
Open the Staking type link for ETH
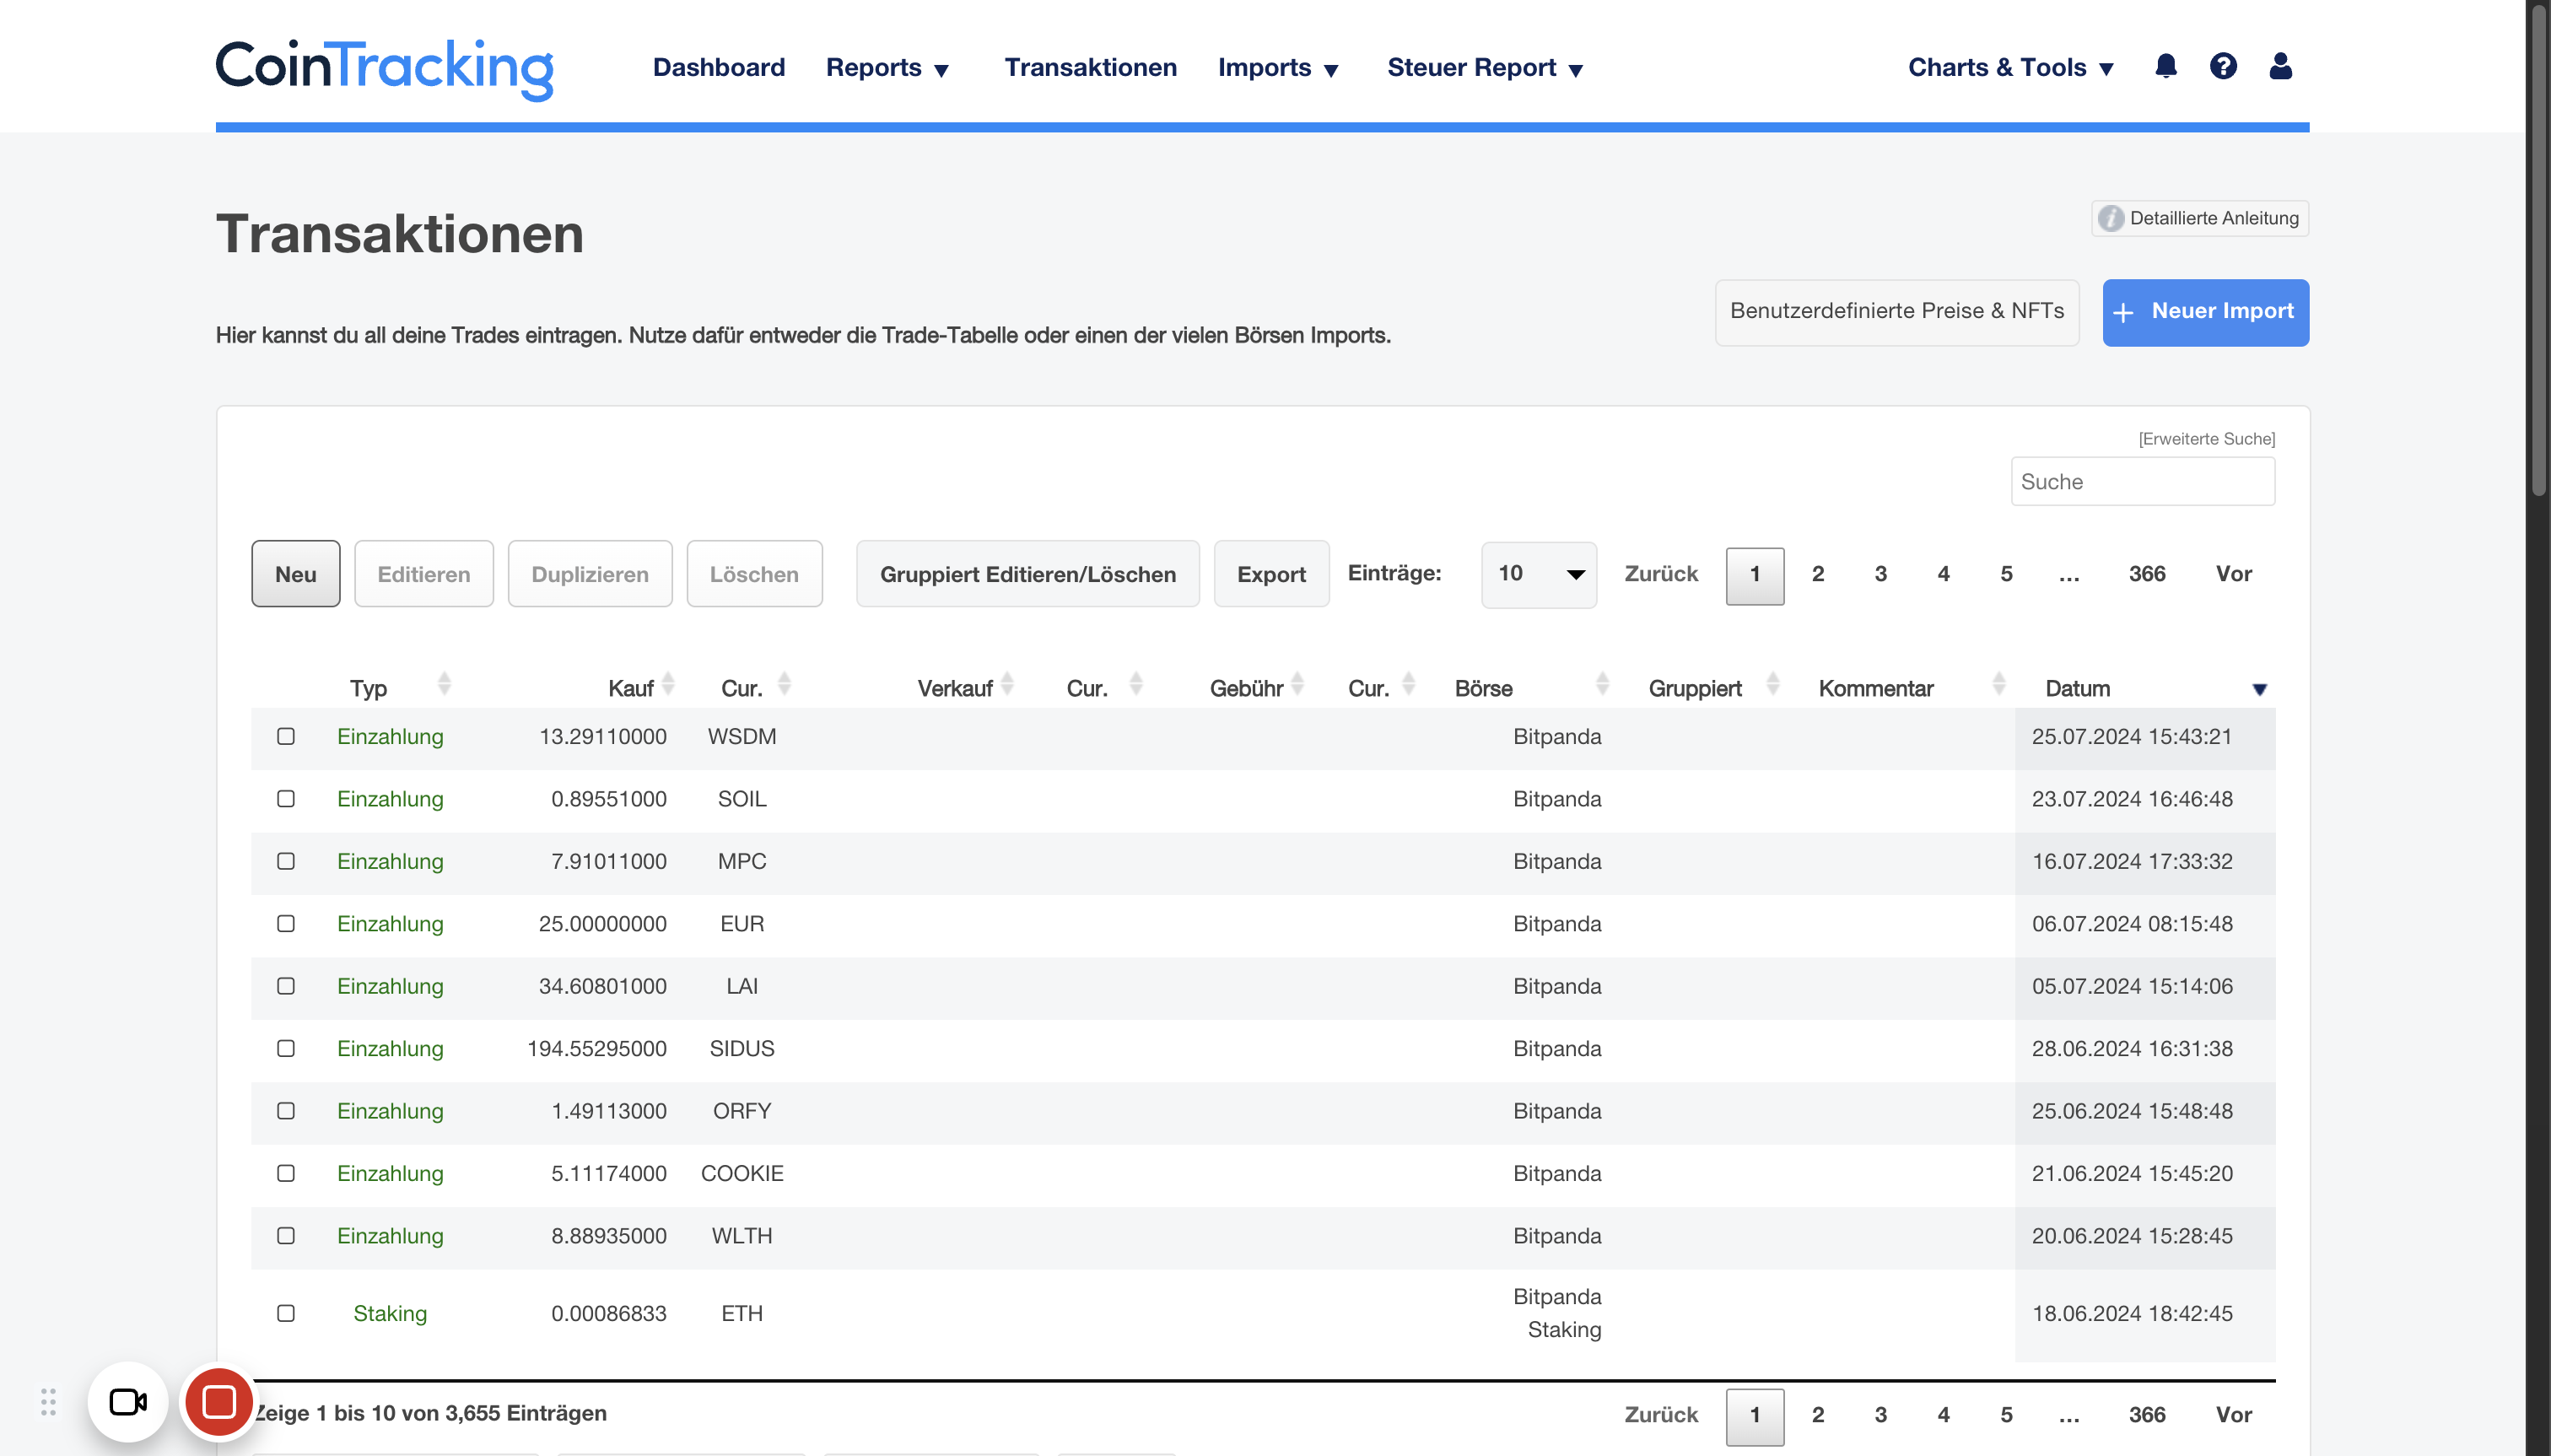tap(390, 1313)
